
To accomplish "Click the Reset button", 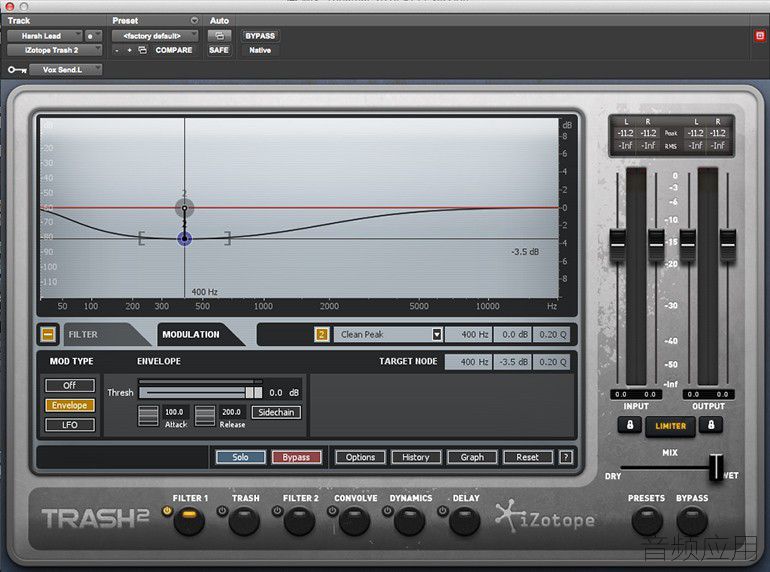I will click(x=527, y=457).
